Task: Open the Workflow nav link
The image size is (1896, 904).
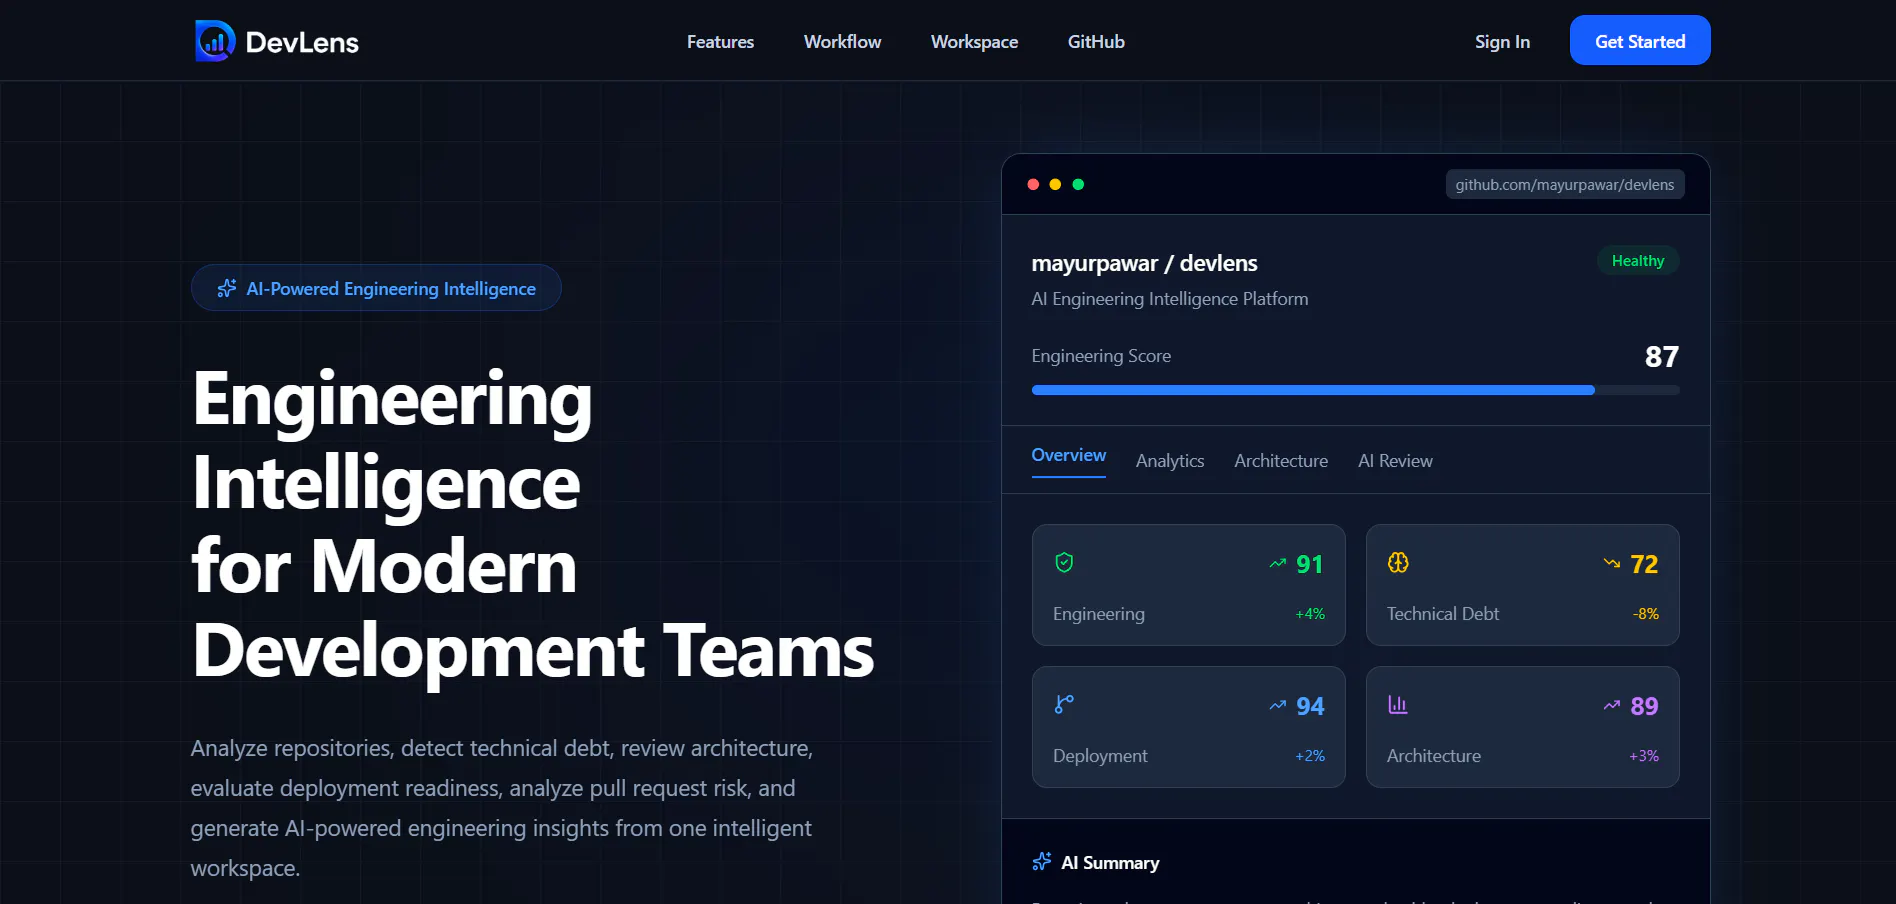Action: point(842,42)
